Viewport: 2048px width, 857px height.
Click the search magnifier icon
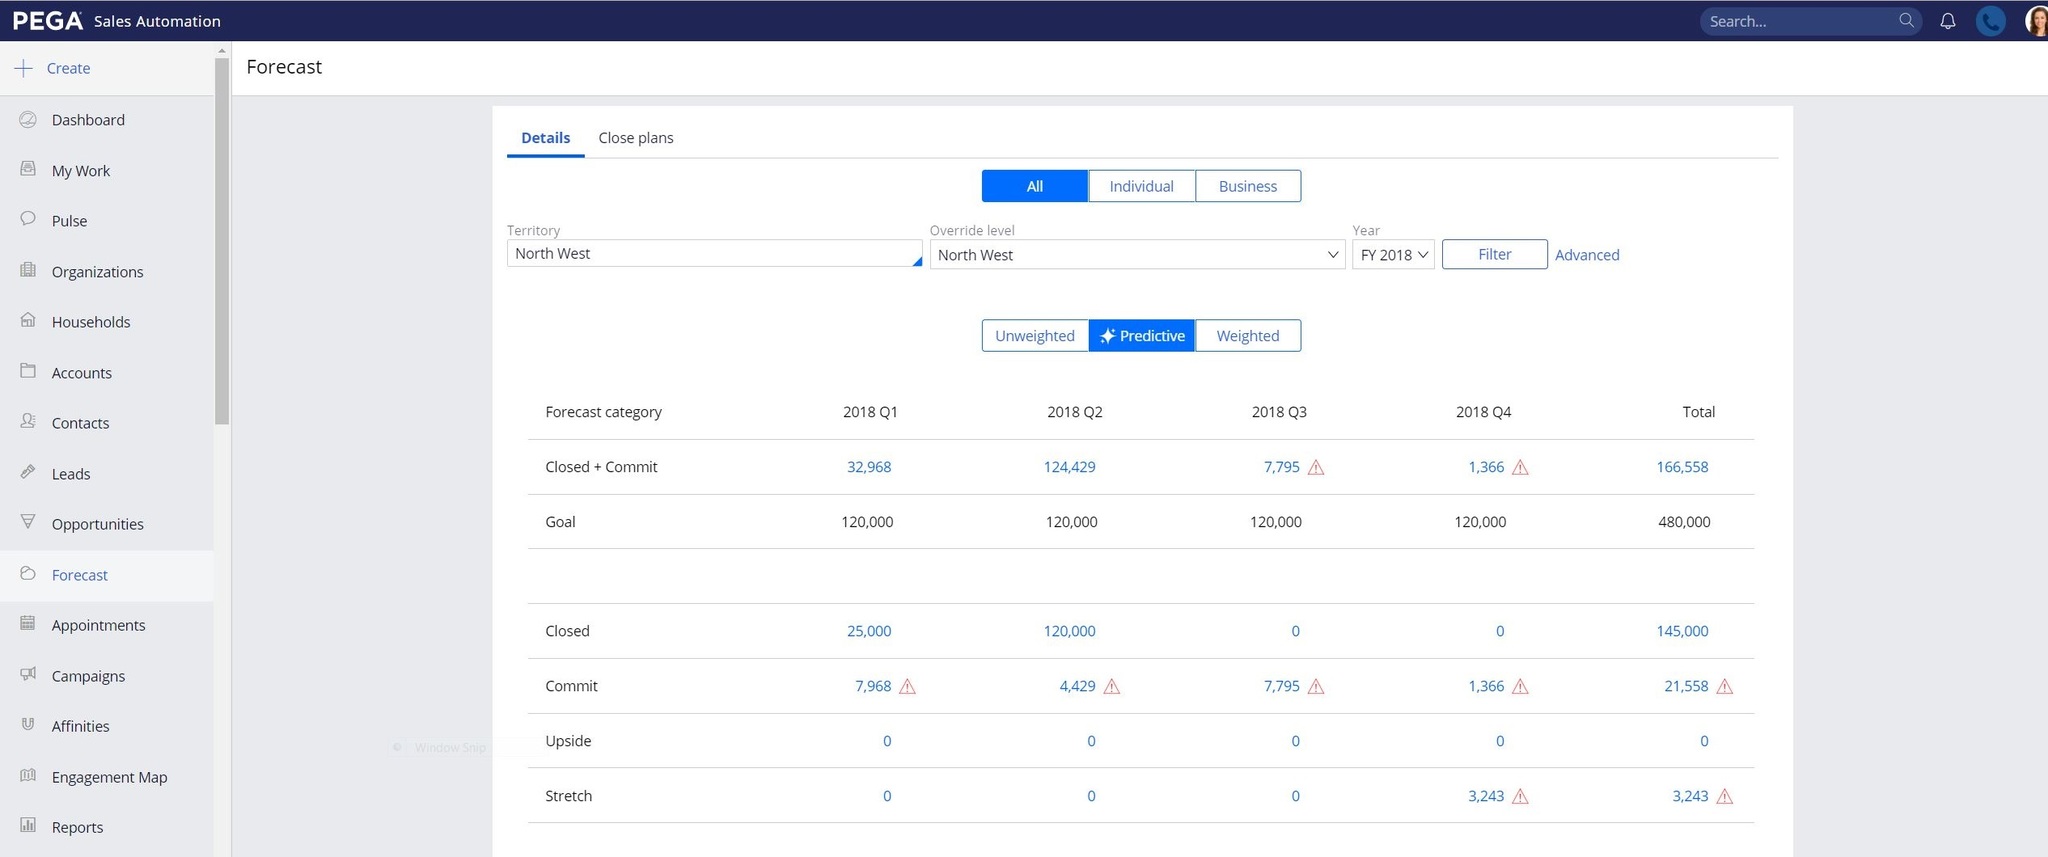click(x=1906, y=21)
